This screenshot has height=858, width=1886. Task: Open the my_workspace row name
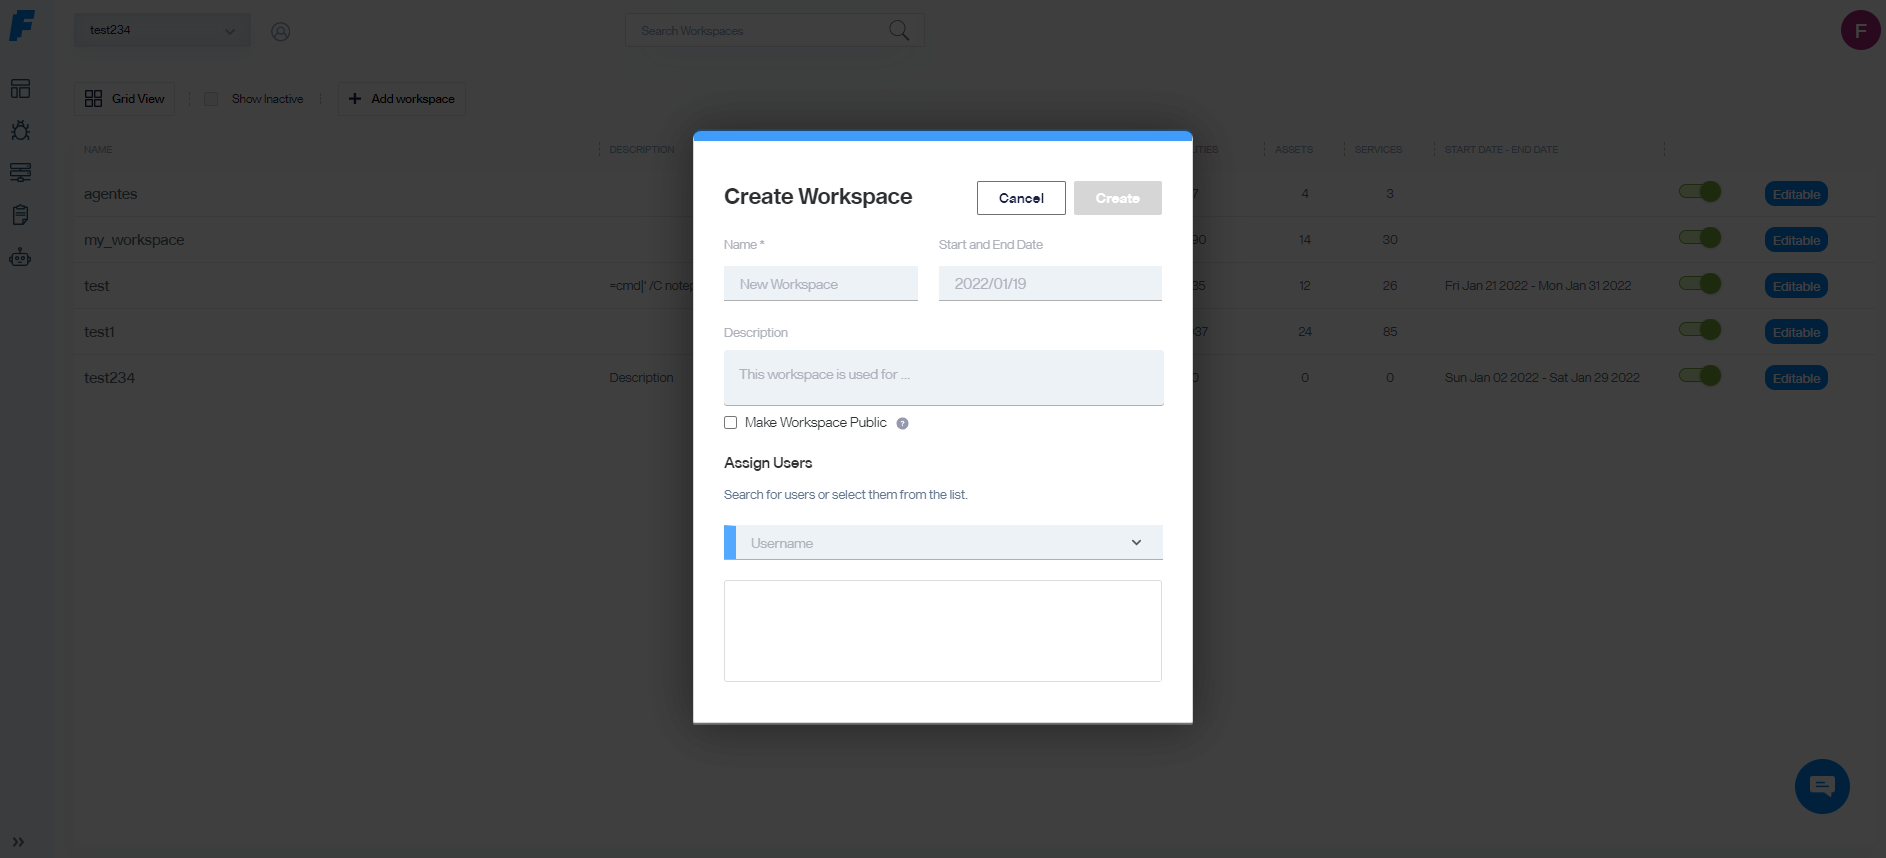134,240
